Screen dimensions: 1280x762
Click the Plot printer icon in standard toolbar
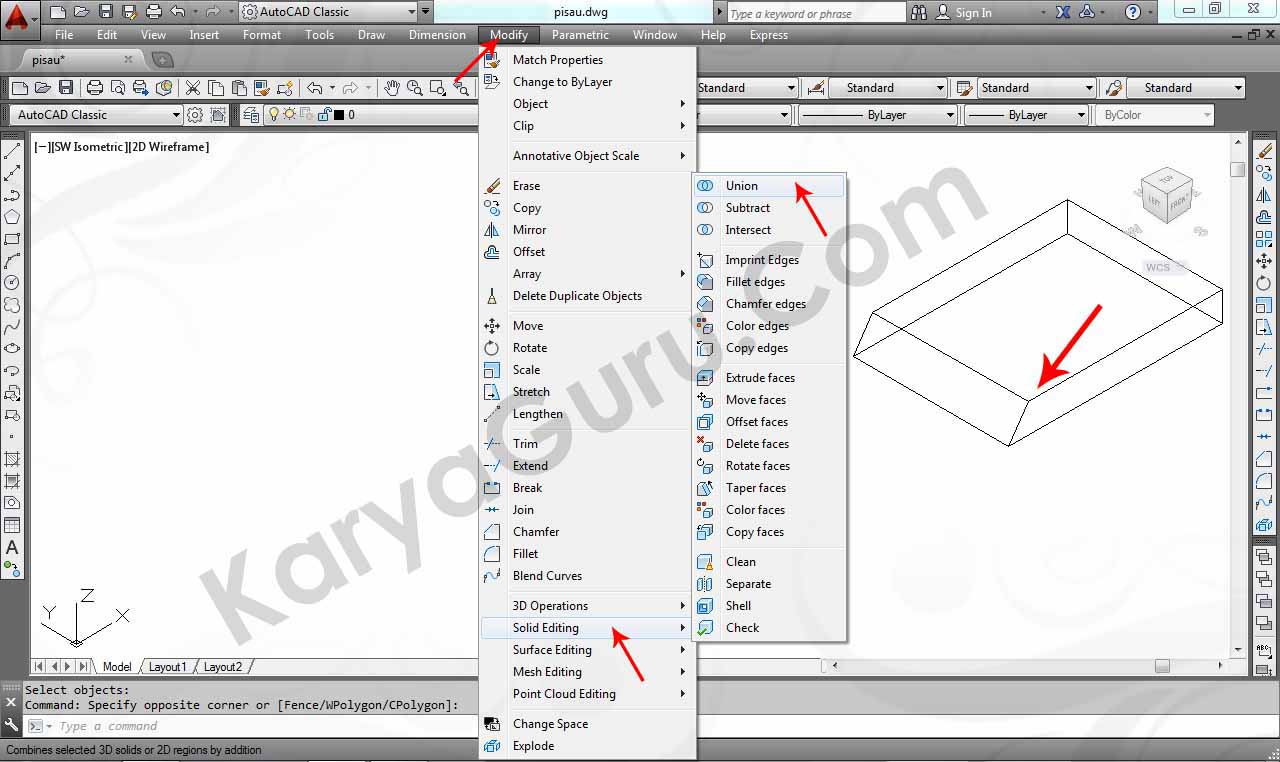tap(95, 88)
